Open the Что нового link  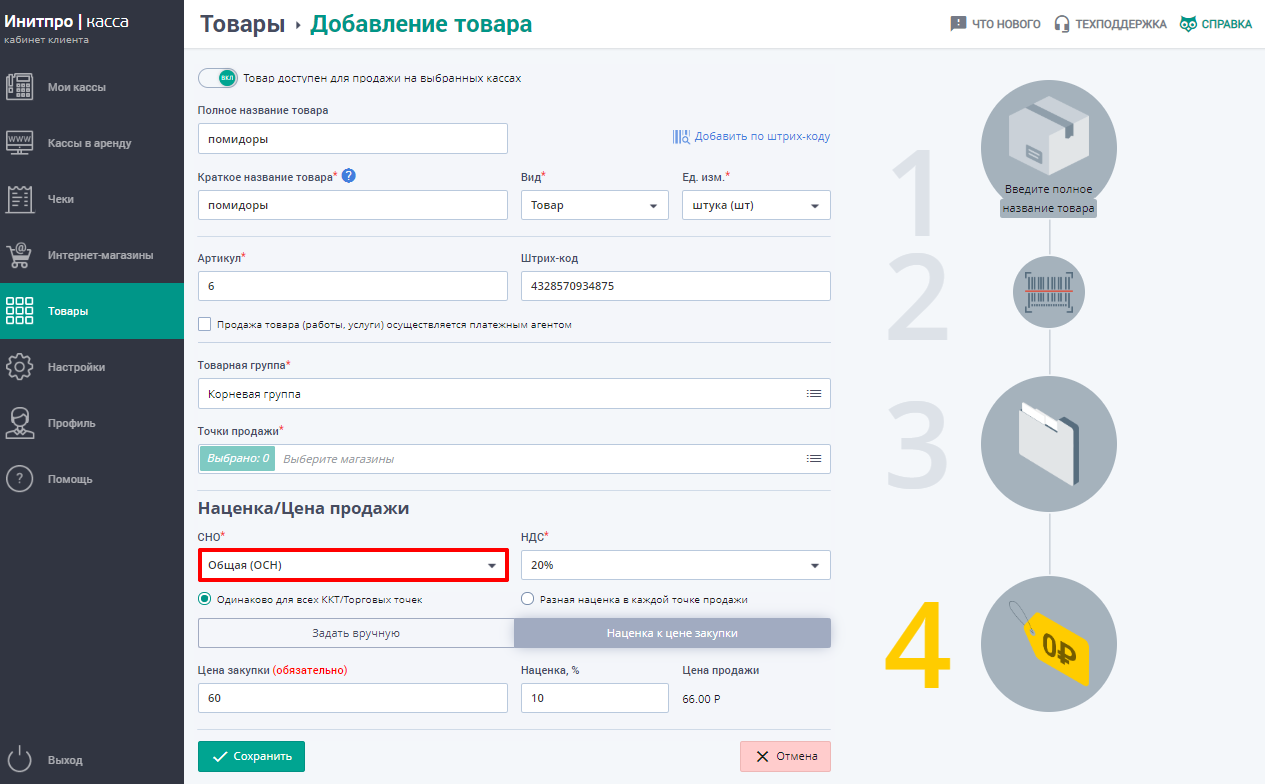click(x=995, y=24)
